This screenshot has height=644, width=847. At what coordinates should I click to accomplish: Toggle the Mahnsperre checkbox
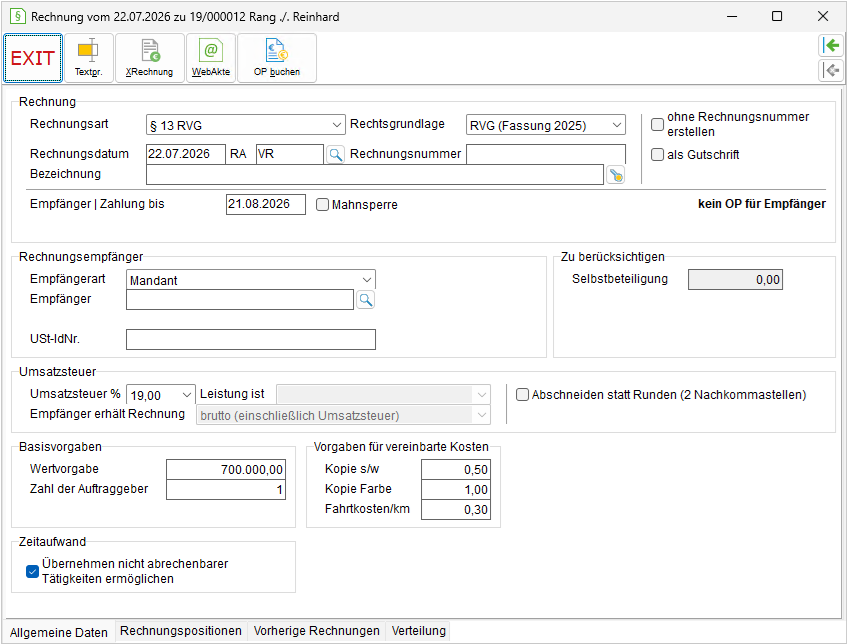pos(322,205)
